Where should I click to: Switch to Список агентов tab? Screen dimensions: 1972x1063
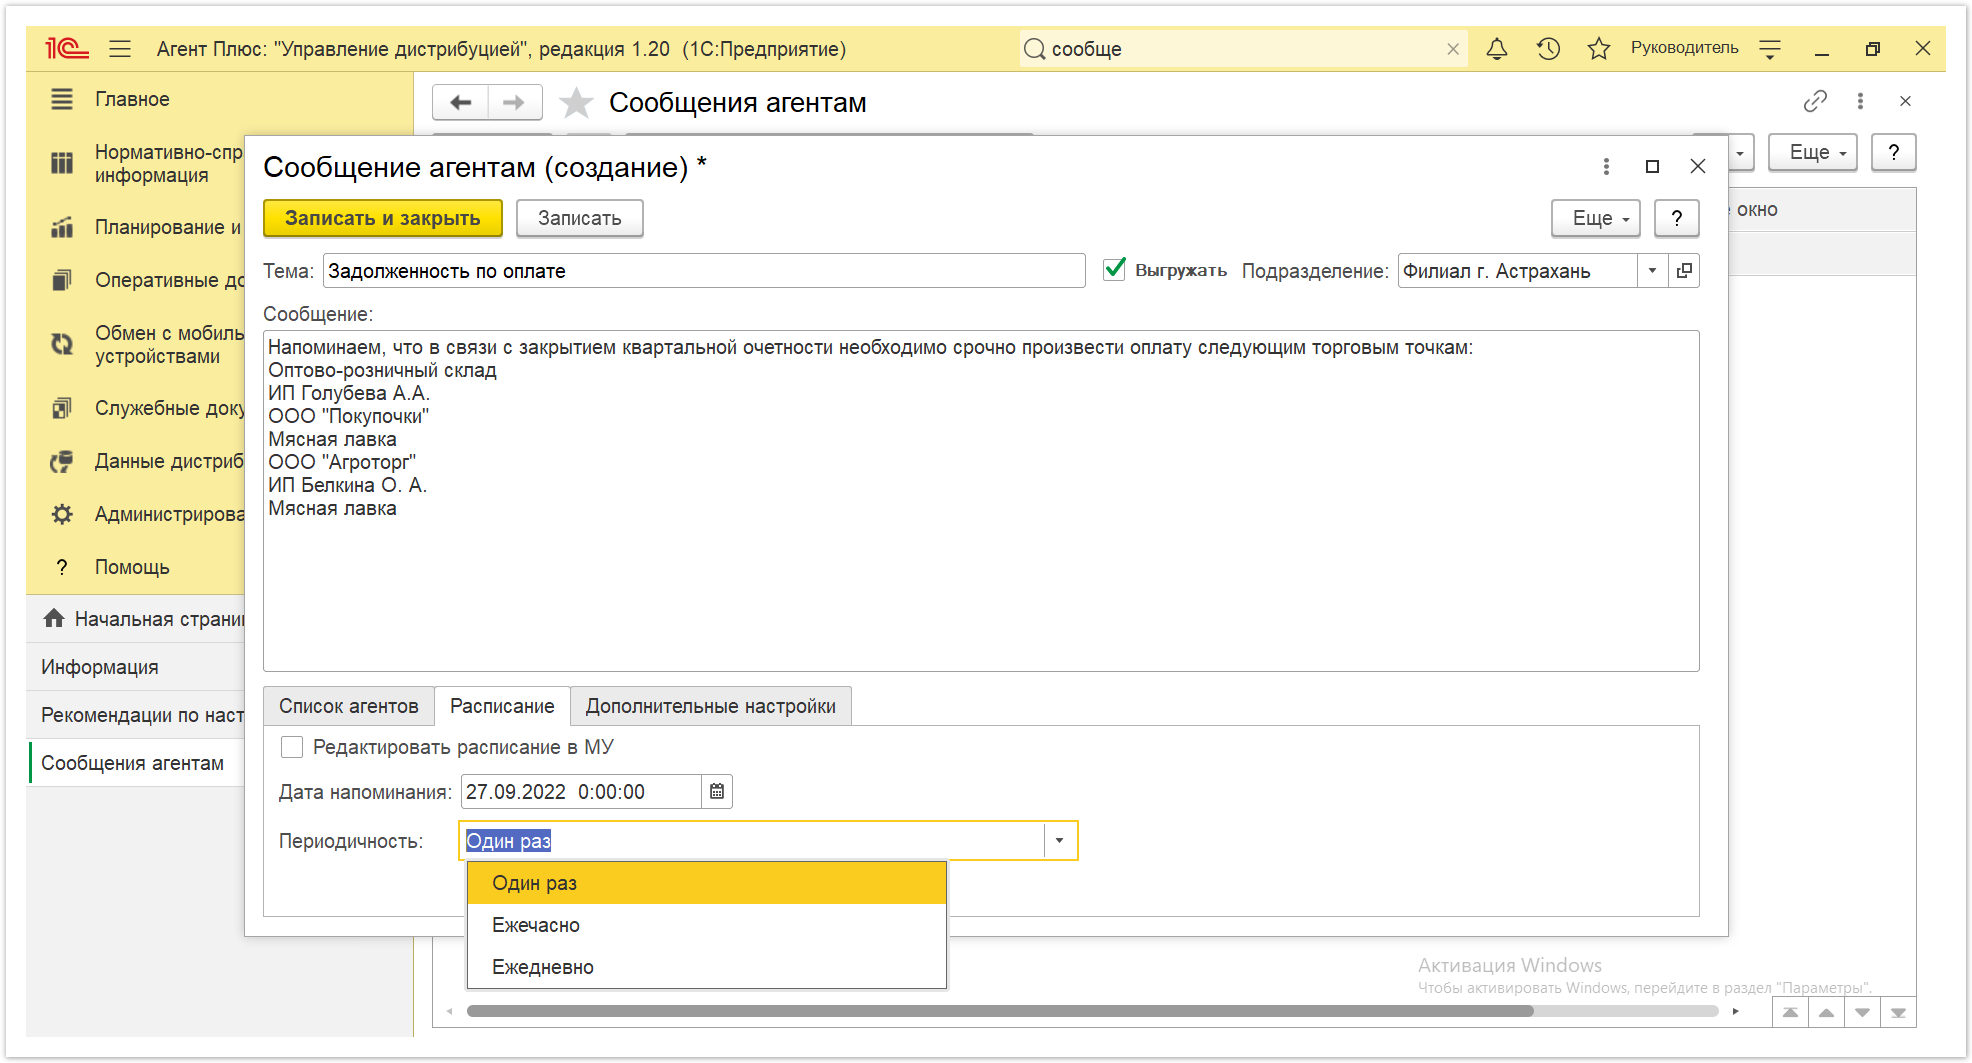(348, 706)
